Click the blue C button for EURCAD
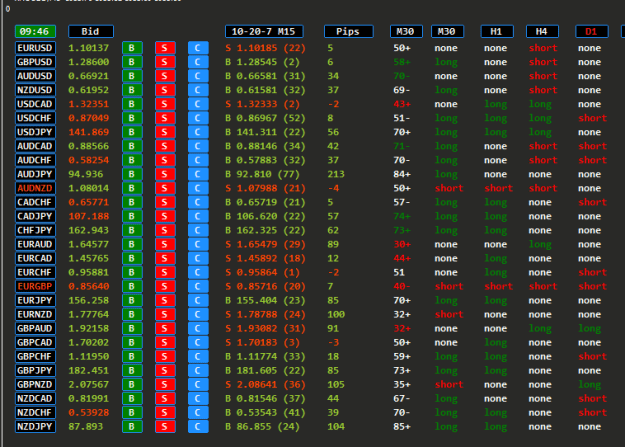Image resolution: width=625 pixels, height=447 pixels. [x=198, y=258]
